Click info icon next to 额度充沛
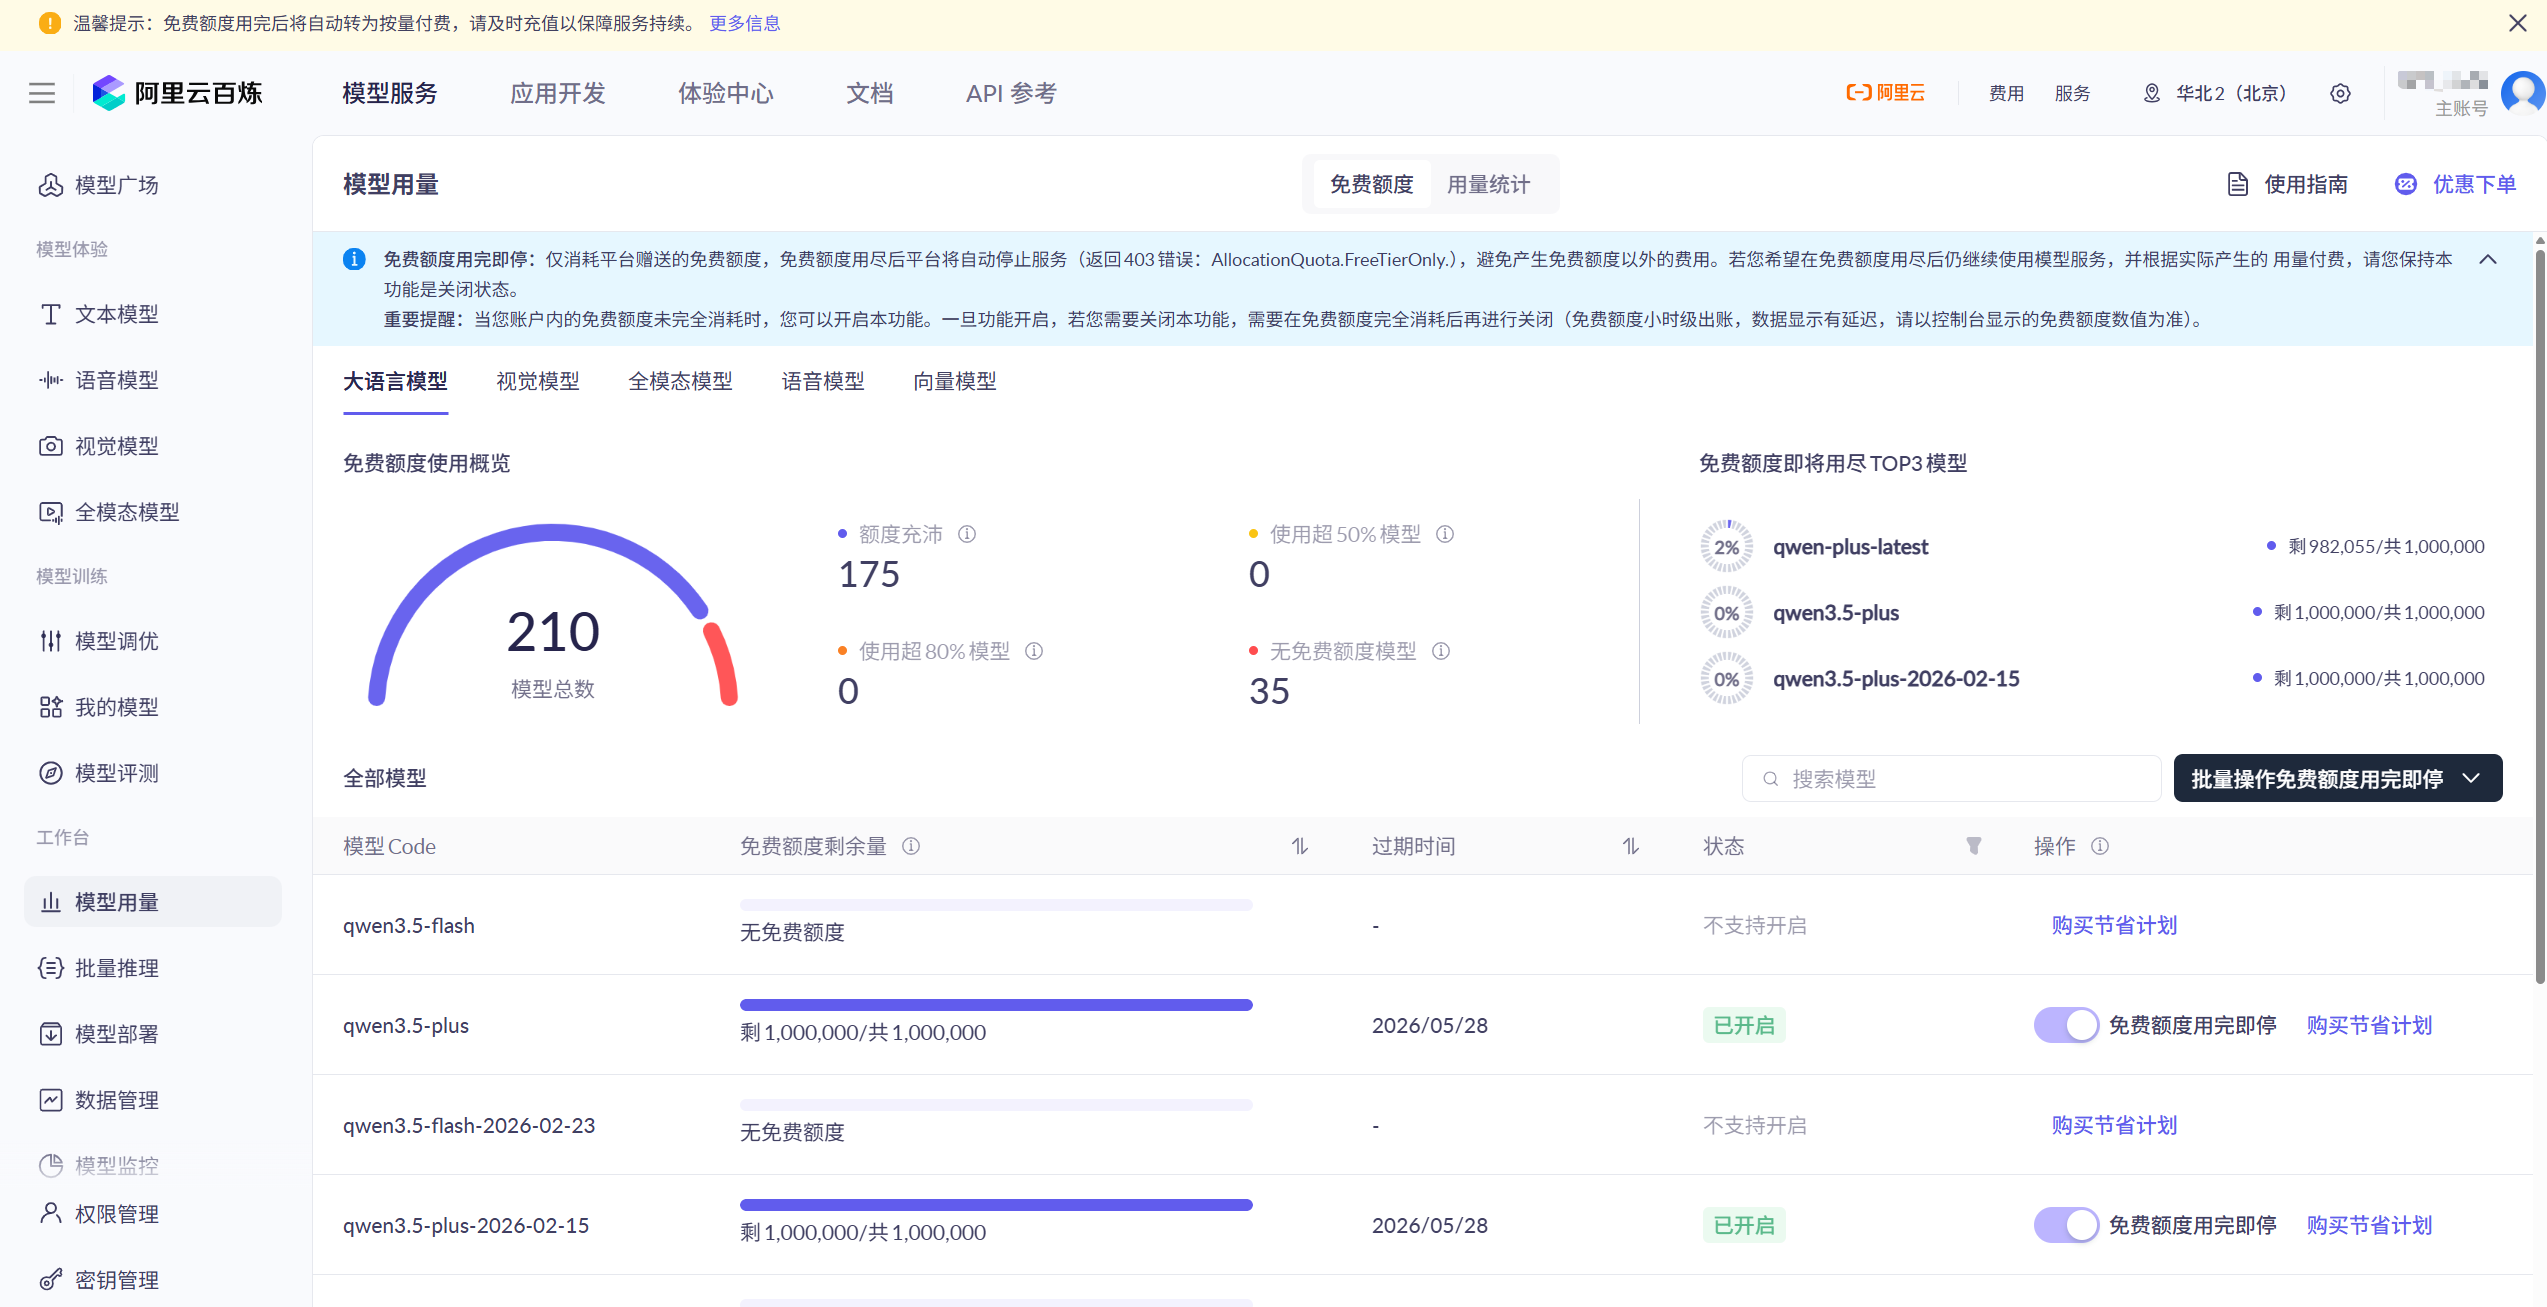Screen dimensions: 2547x1307 pyautogui.click(x=967, y=534)
